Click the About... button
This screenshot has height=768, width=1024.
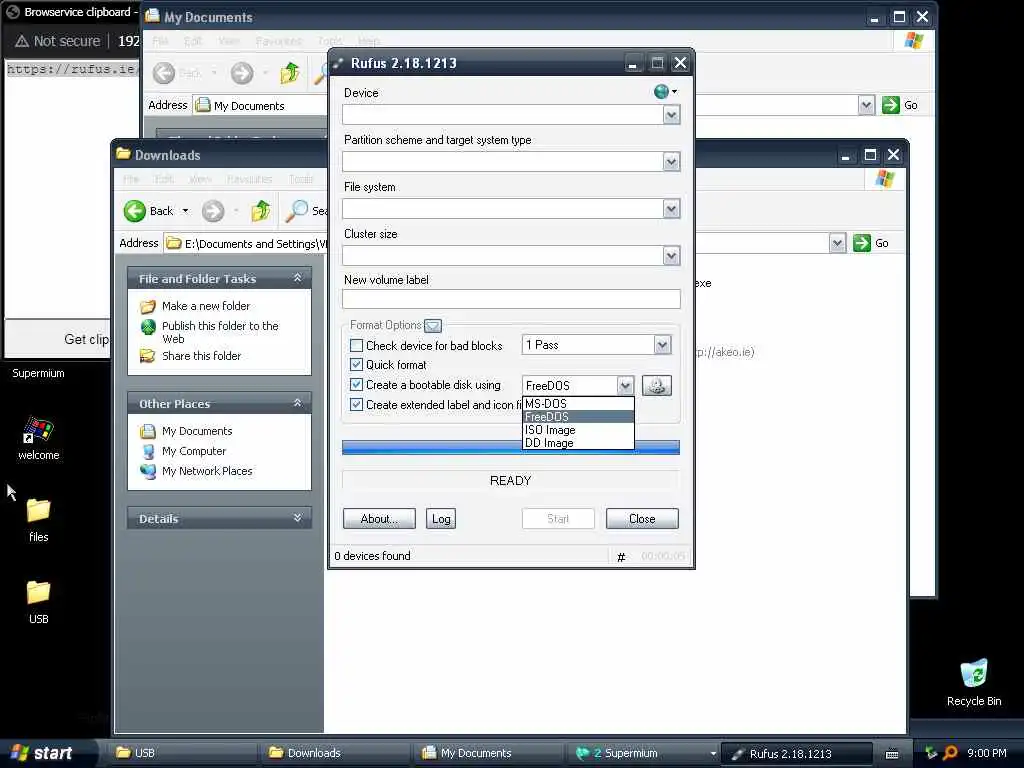pos(379,519)
